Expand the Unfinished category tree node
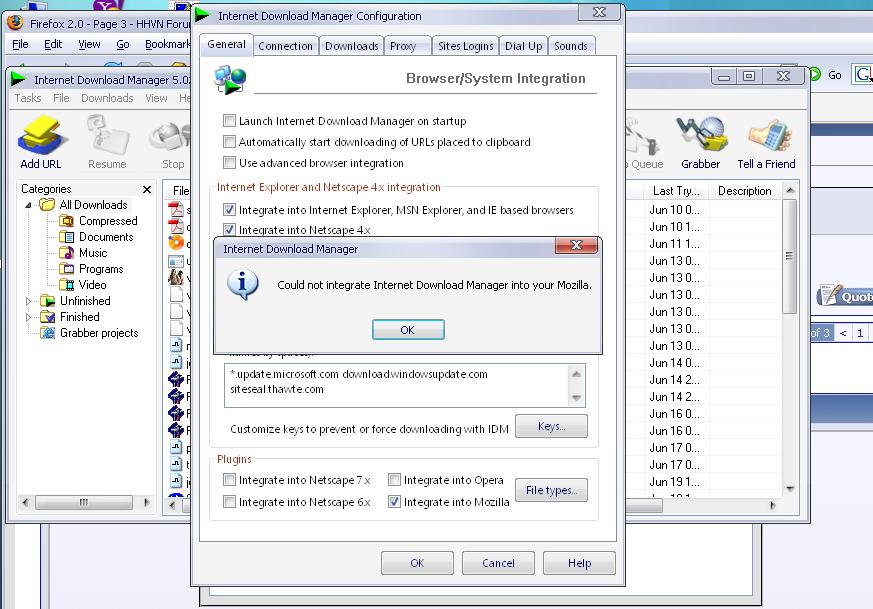This screenshot has height=609, width=873. click(28, 301)
